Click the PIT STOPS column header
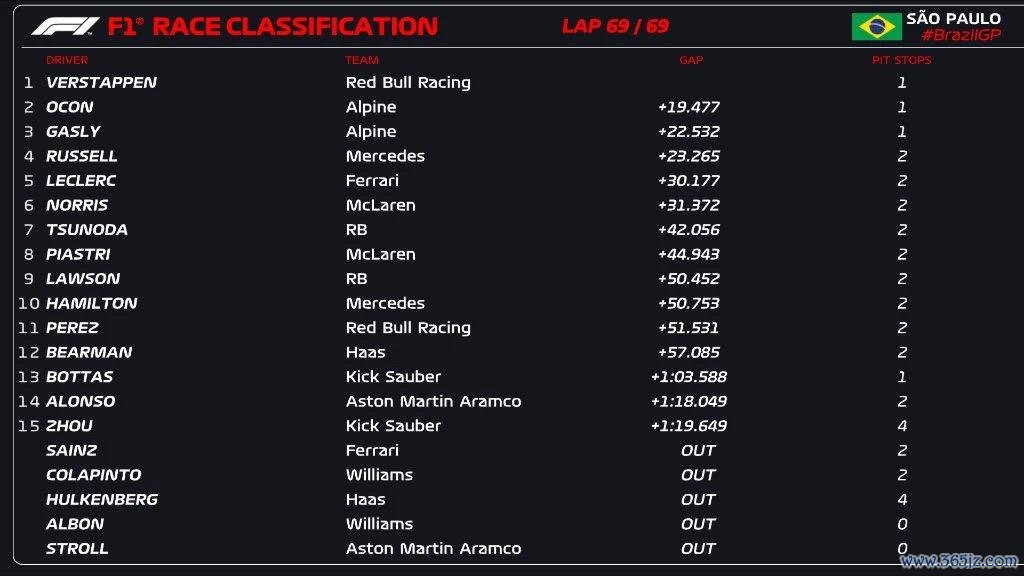Screen dimensions: 1024x576 click(901, 60)
